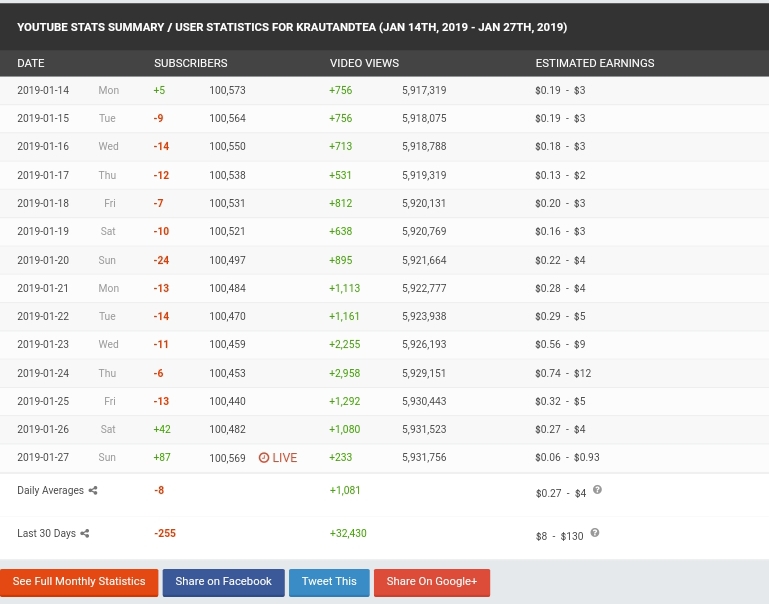Click the +2,958 video views value
The image size is (769, 604).
[x=345, y=373]
